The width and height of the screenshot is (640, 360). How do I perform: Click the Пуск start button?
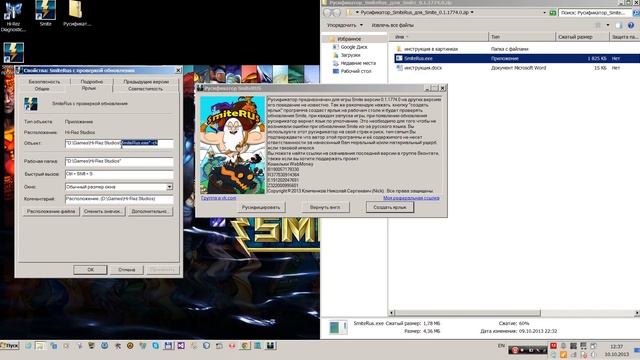tap(10, 346)
